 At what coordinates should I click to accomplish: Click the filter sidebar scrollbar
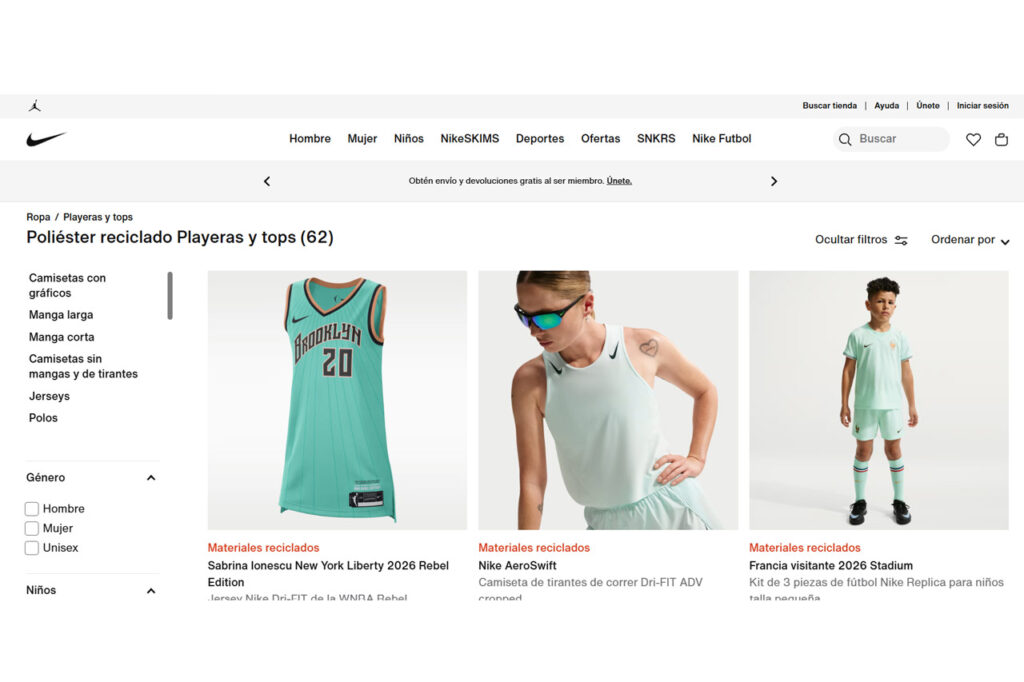tap(170, 295)
